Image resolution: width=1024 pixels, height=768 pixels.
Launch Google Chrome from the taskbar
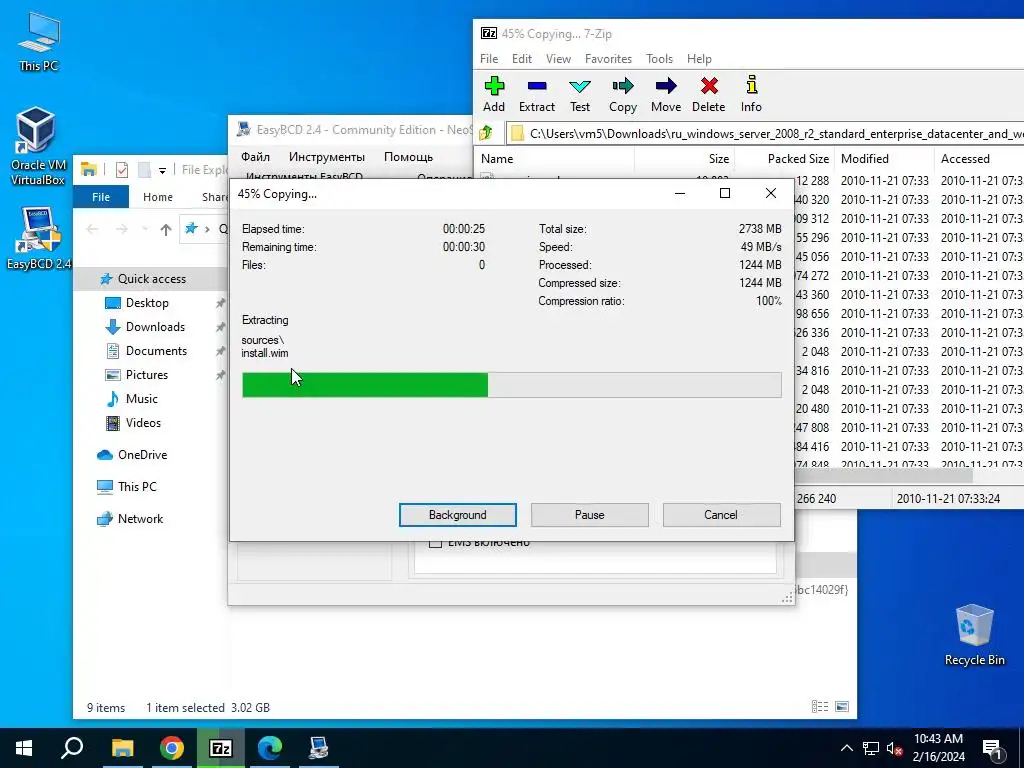click(x=172, y=748)
